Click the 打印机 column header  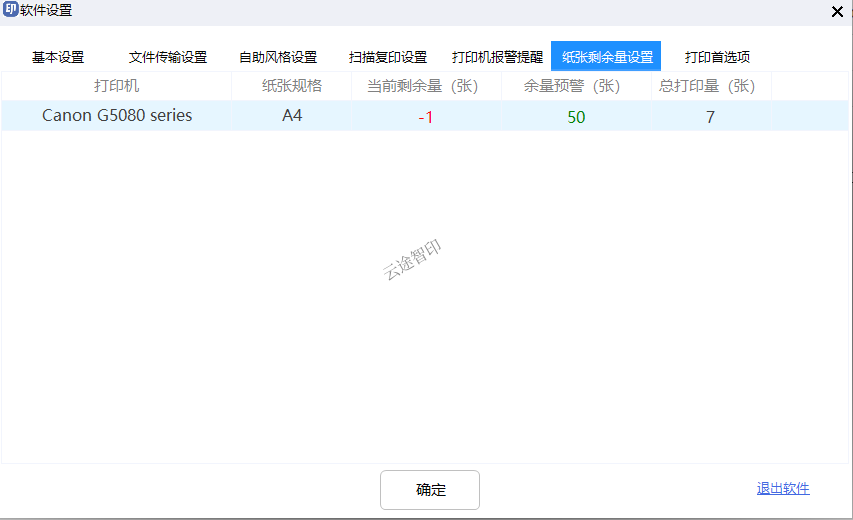(x=116, y=86)
